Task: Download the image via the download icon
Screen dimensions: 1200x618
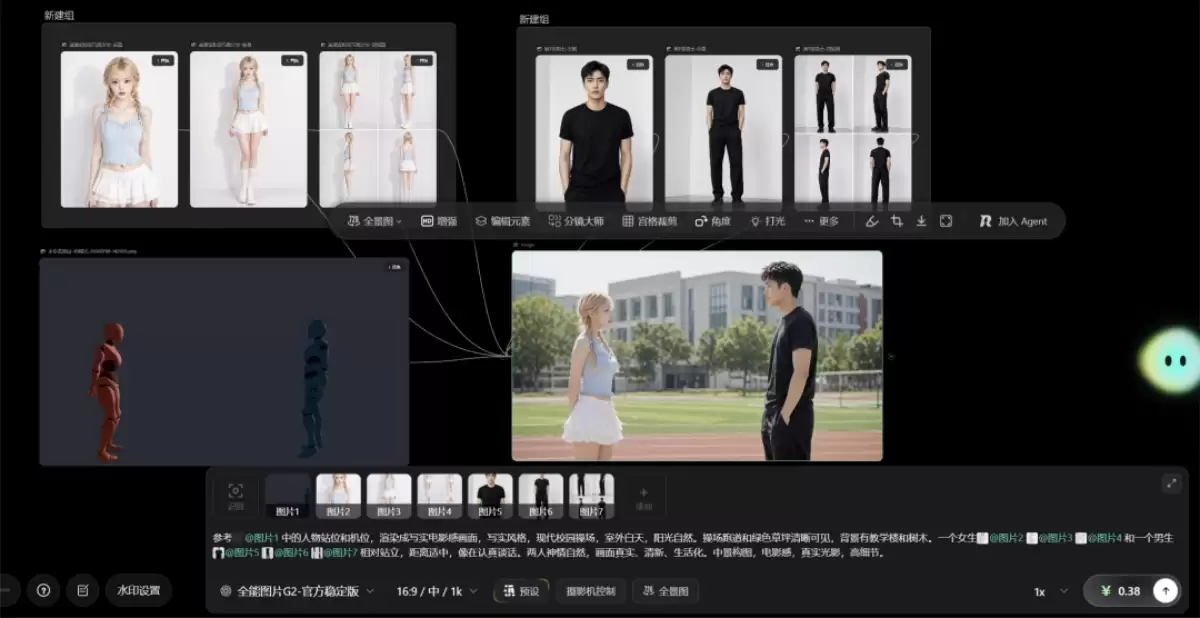Action: pos(921,221)
